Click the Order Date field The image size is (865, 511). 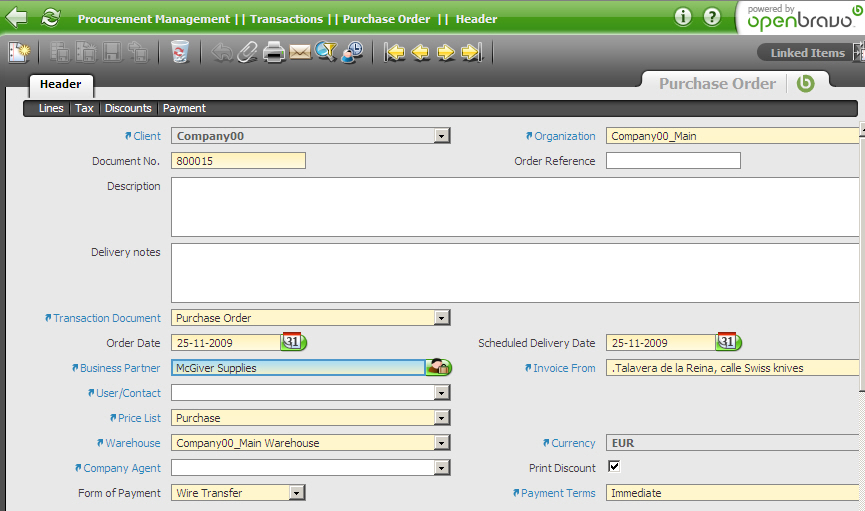tap(226, 343)
